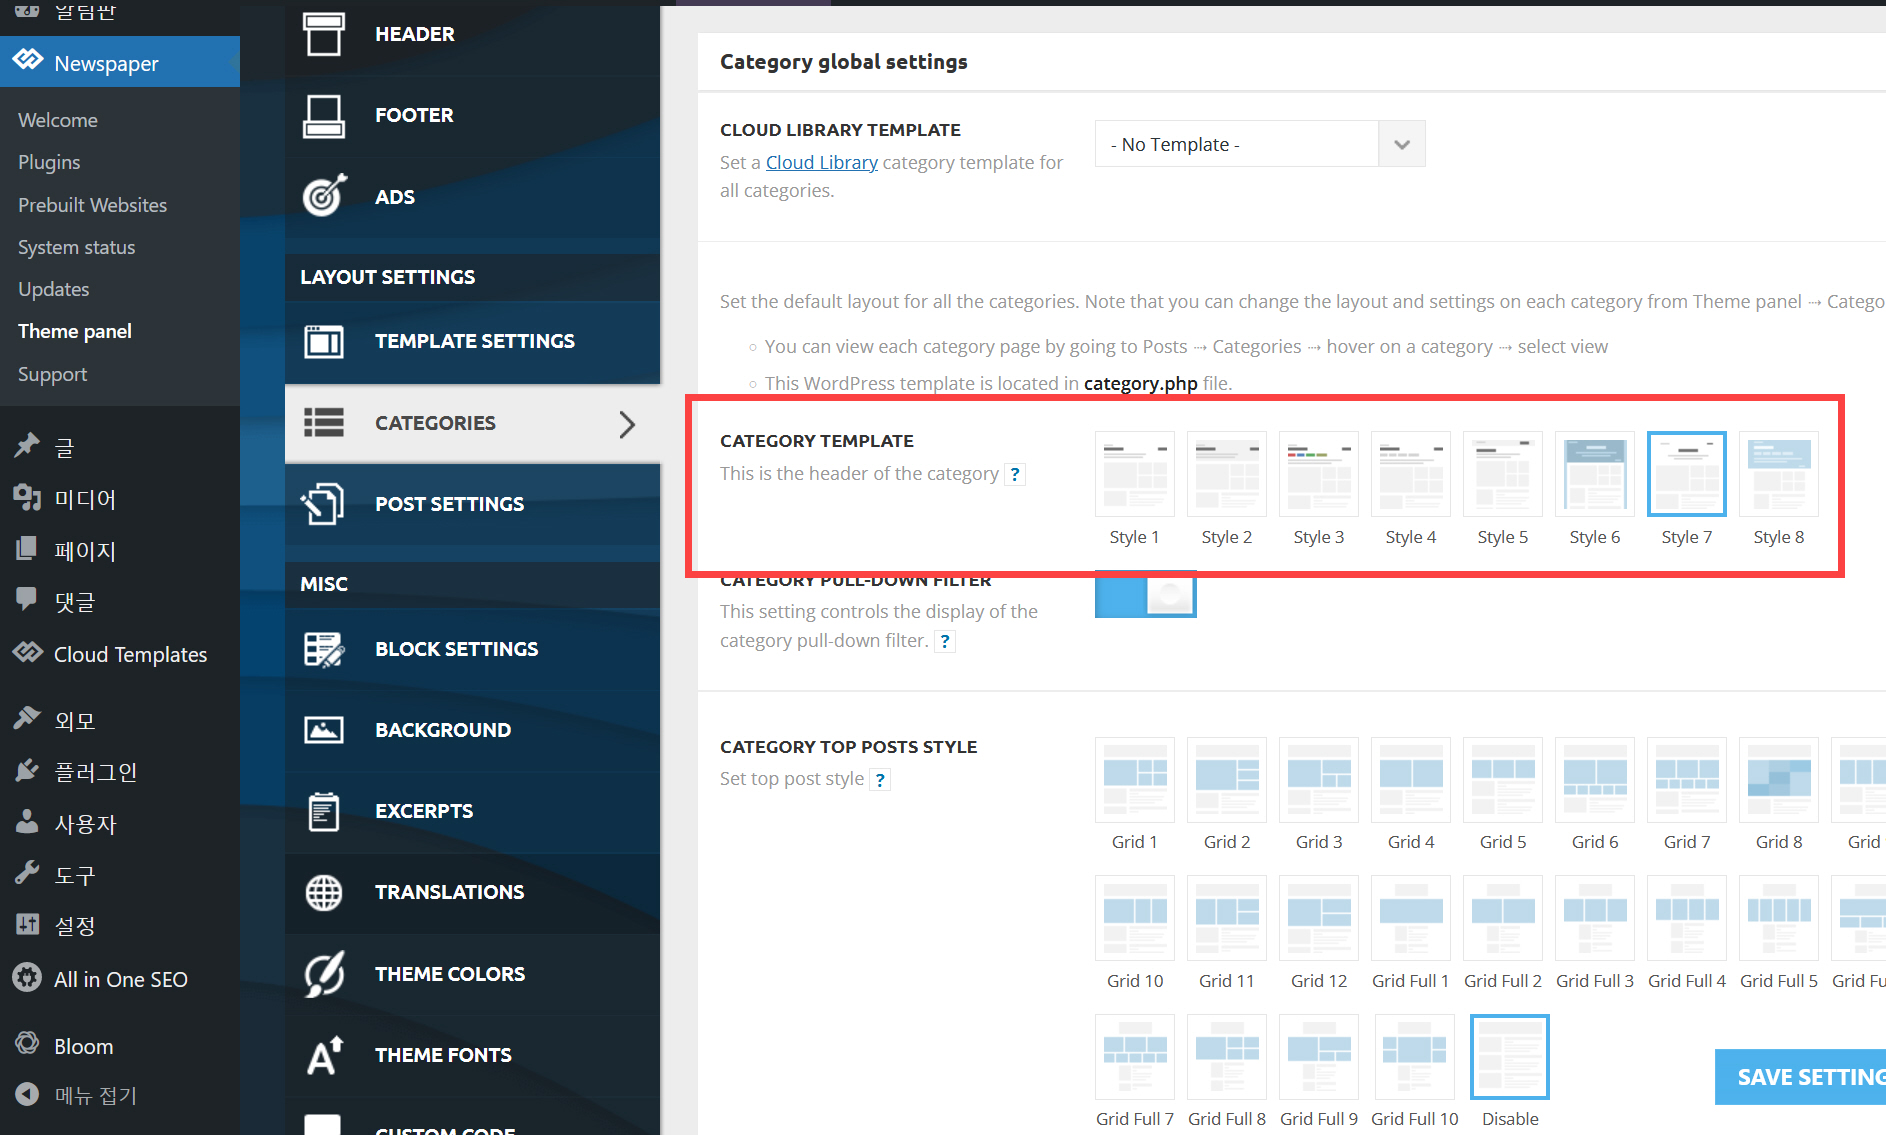
Task: Open the Excerpts clipboard icon
Action: click(x=323, y=811)
